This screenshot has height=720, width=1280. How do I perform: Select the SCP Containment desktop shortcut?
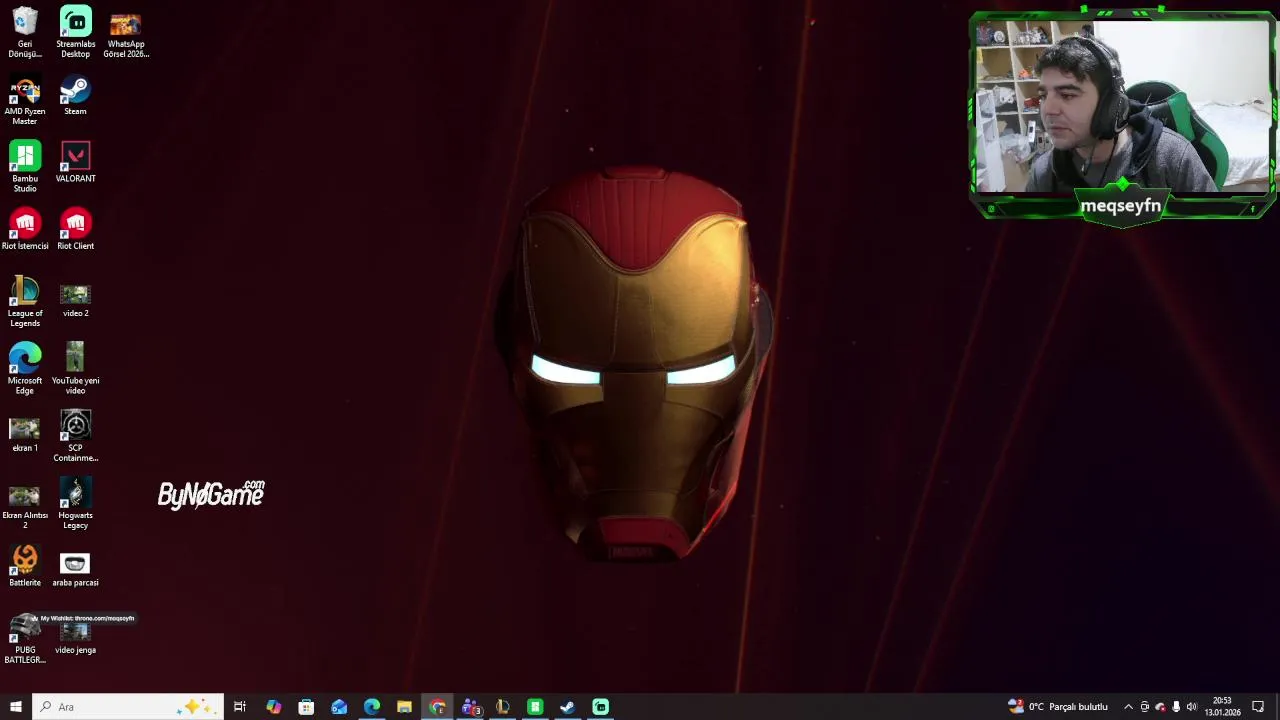click(x=75, y=436)
